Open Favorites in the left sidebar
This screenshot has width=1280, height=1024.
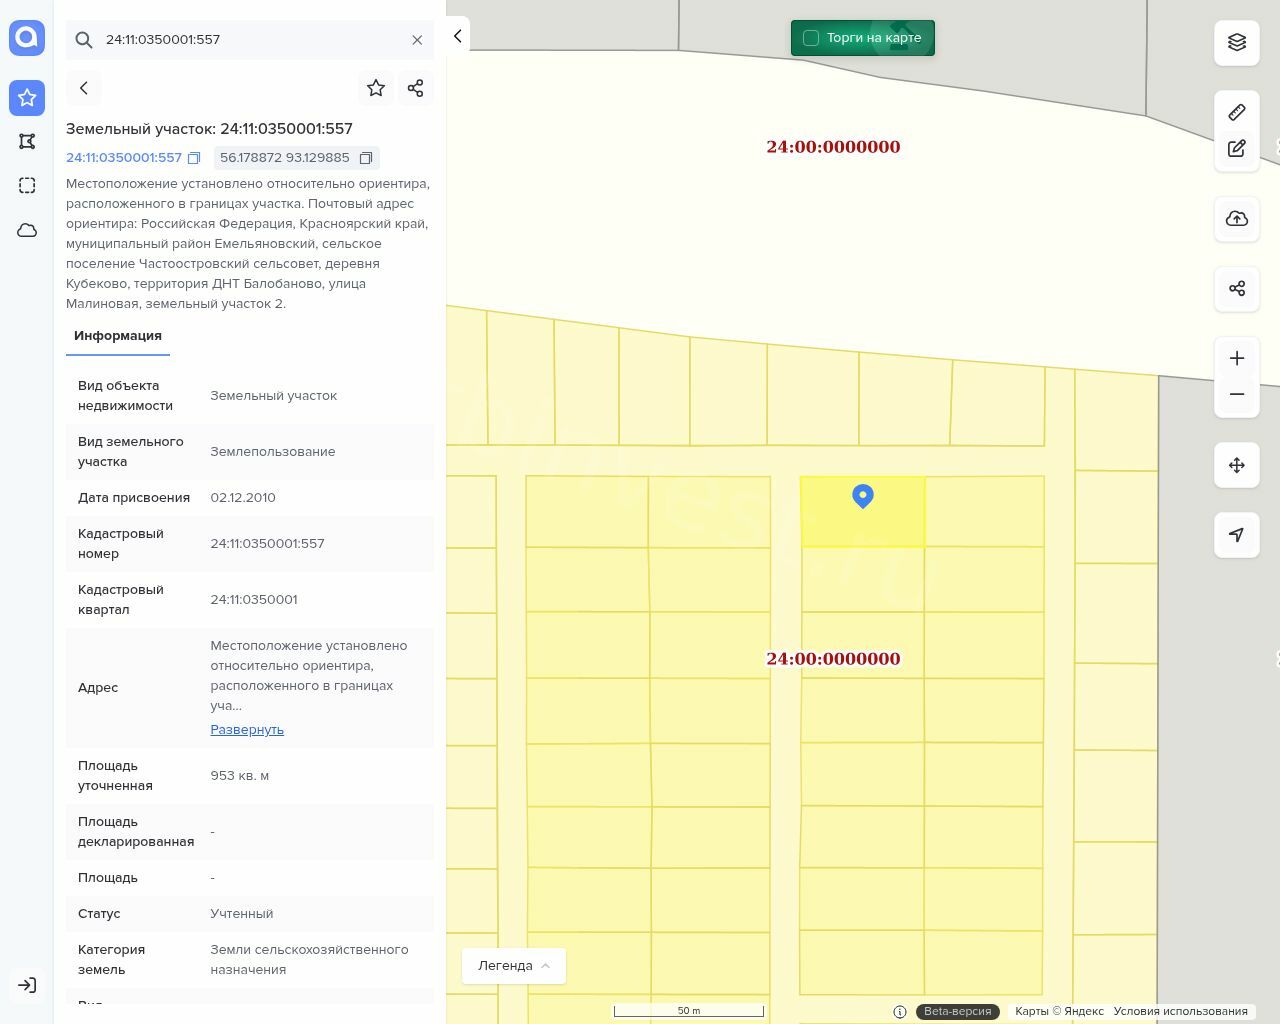[27, 98]
